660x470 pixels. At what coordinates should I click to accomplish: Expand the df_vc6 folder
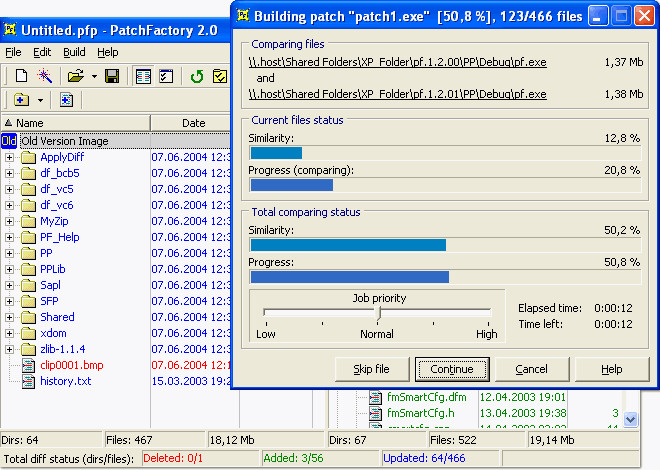9,205
